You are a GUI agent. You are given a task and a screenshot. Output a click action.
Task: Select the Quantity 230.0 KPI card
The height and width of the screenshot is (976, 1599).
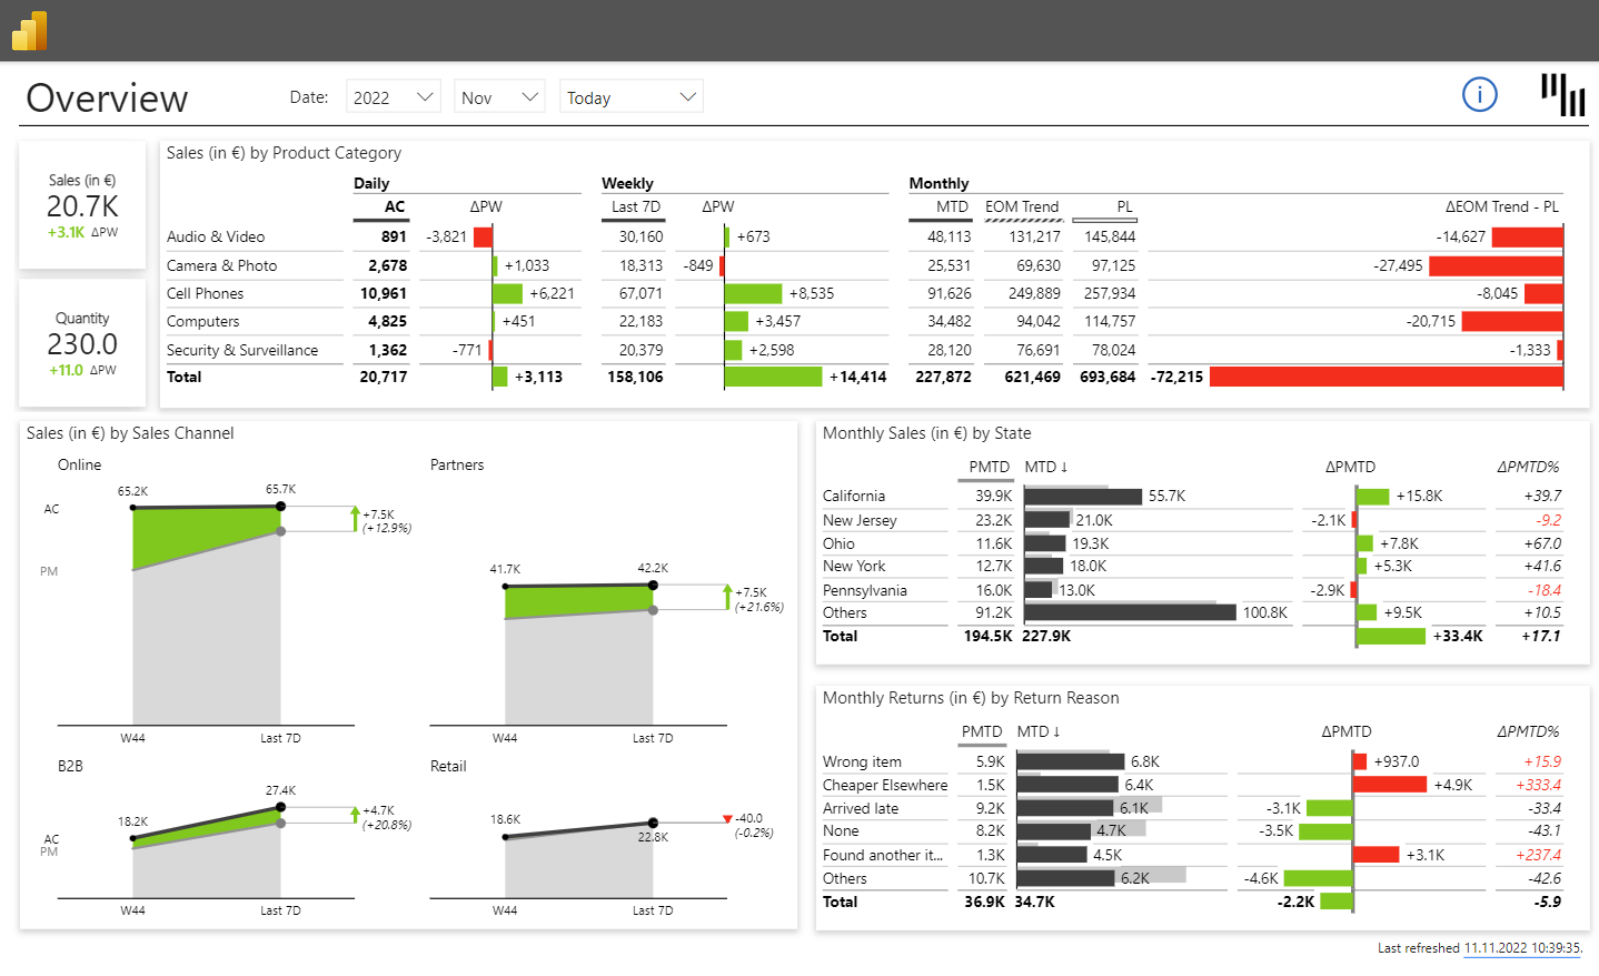coord(82,344)
